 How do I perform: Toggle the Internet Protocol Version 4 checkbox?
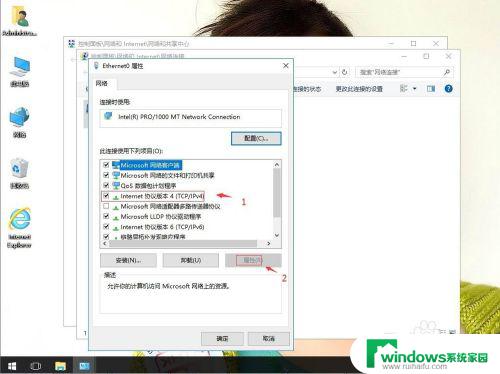click(x=106, y=196)
